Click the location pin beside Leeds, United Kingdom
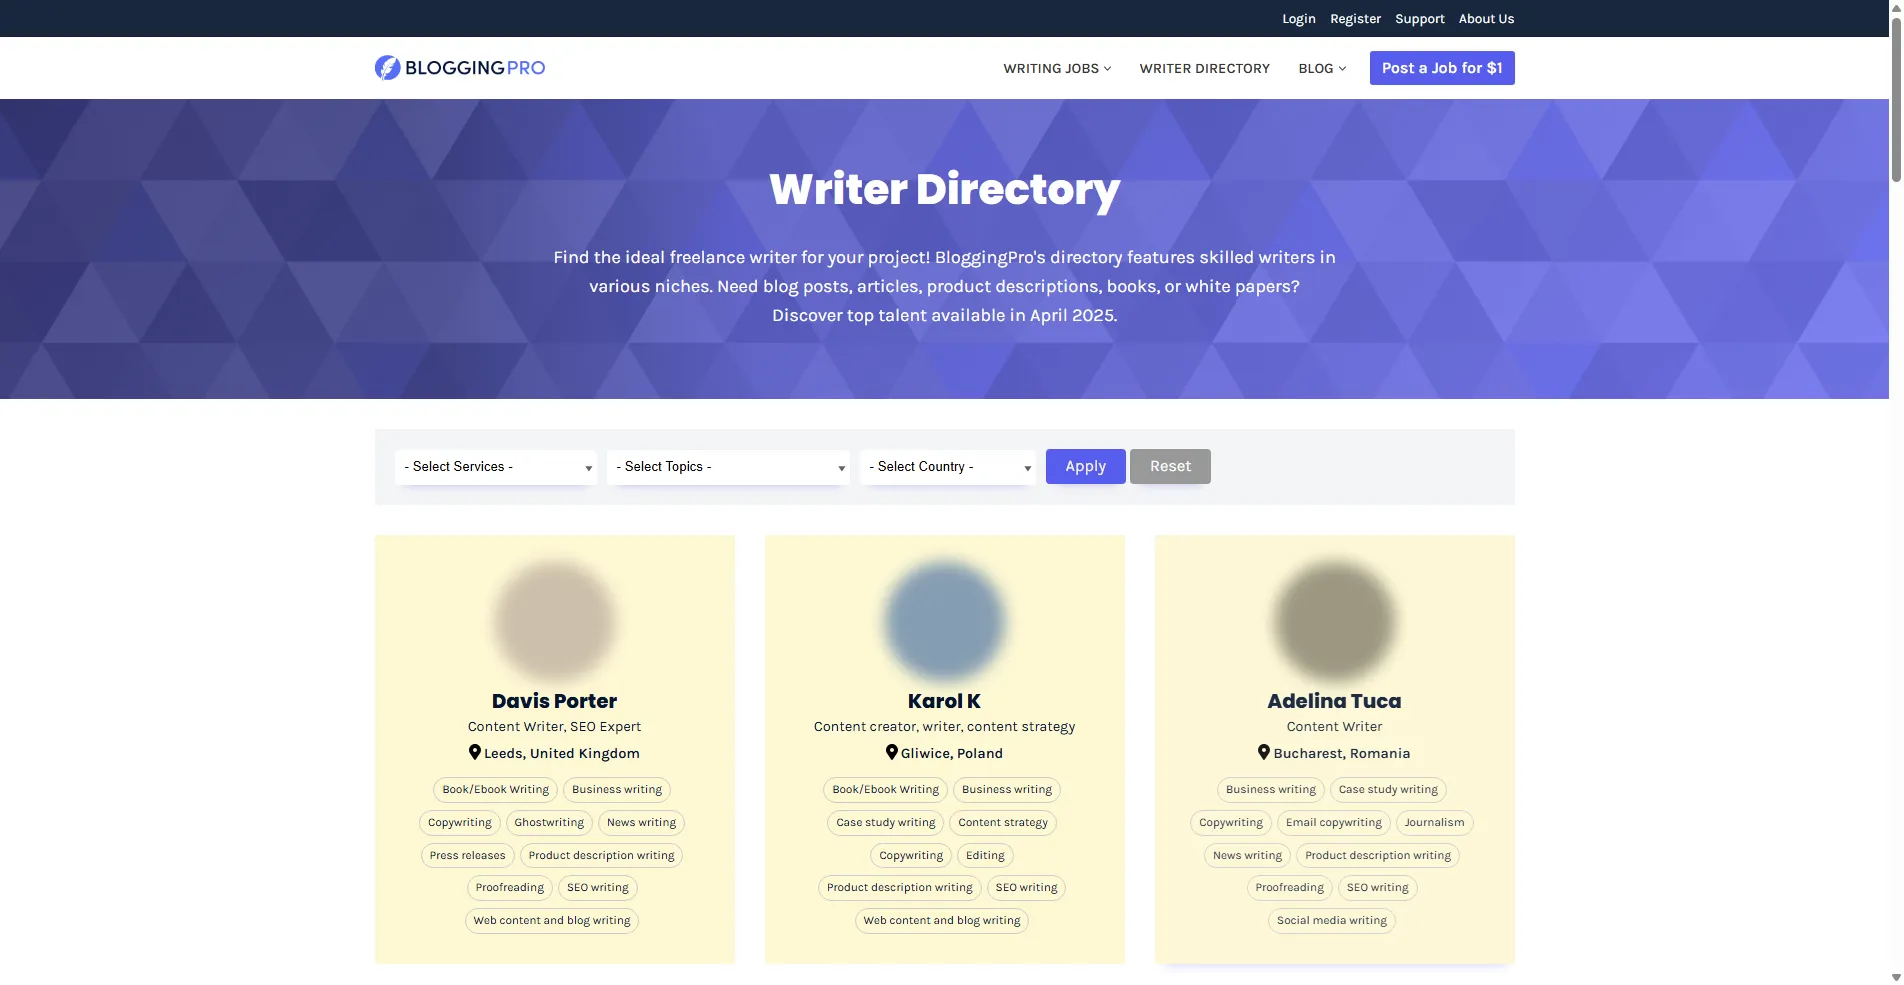The height and width of the screenshot is (985, 1904). point(475,752)
